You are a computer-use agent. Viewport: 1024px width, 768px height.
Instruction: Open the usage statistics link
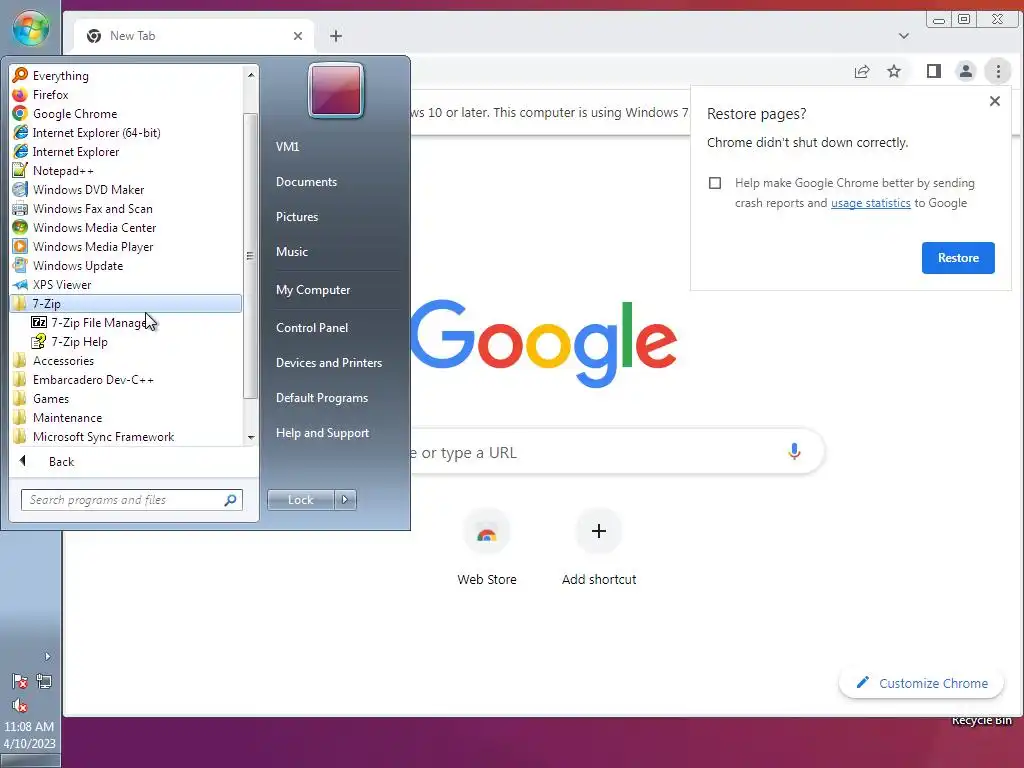(871, 203)
